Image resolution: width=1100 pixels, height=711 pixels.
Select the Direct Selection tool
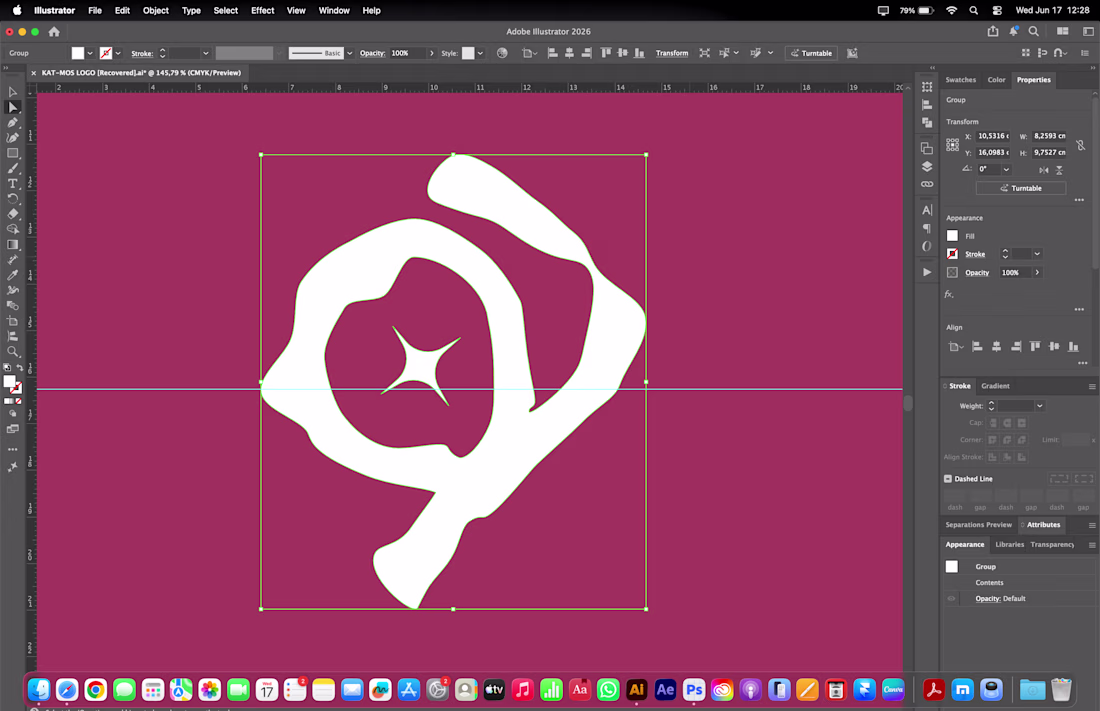tap(13, 107)
